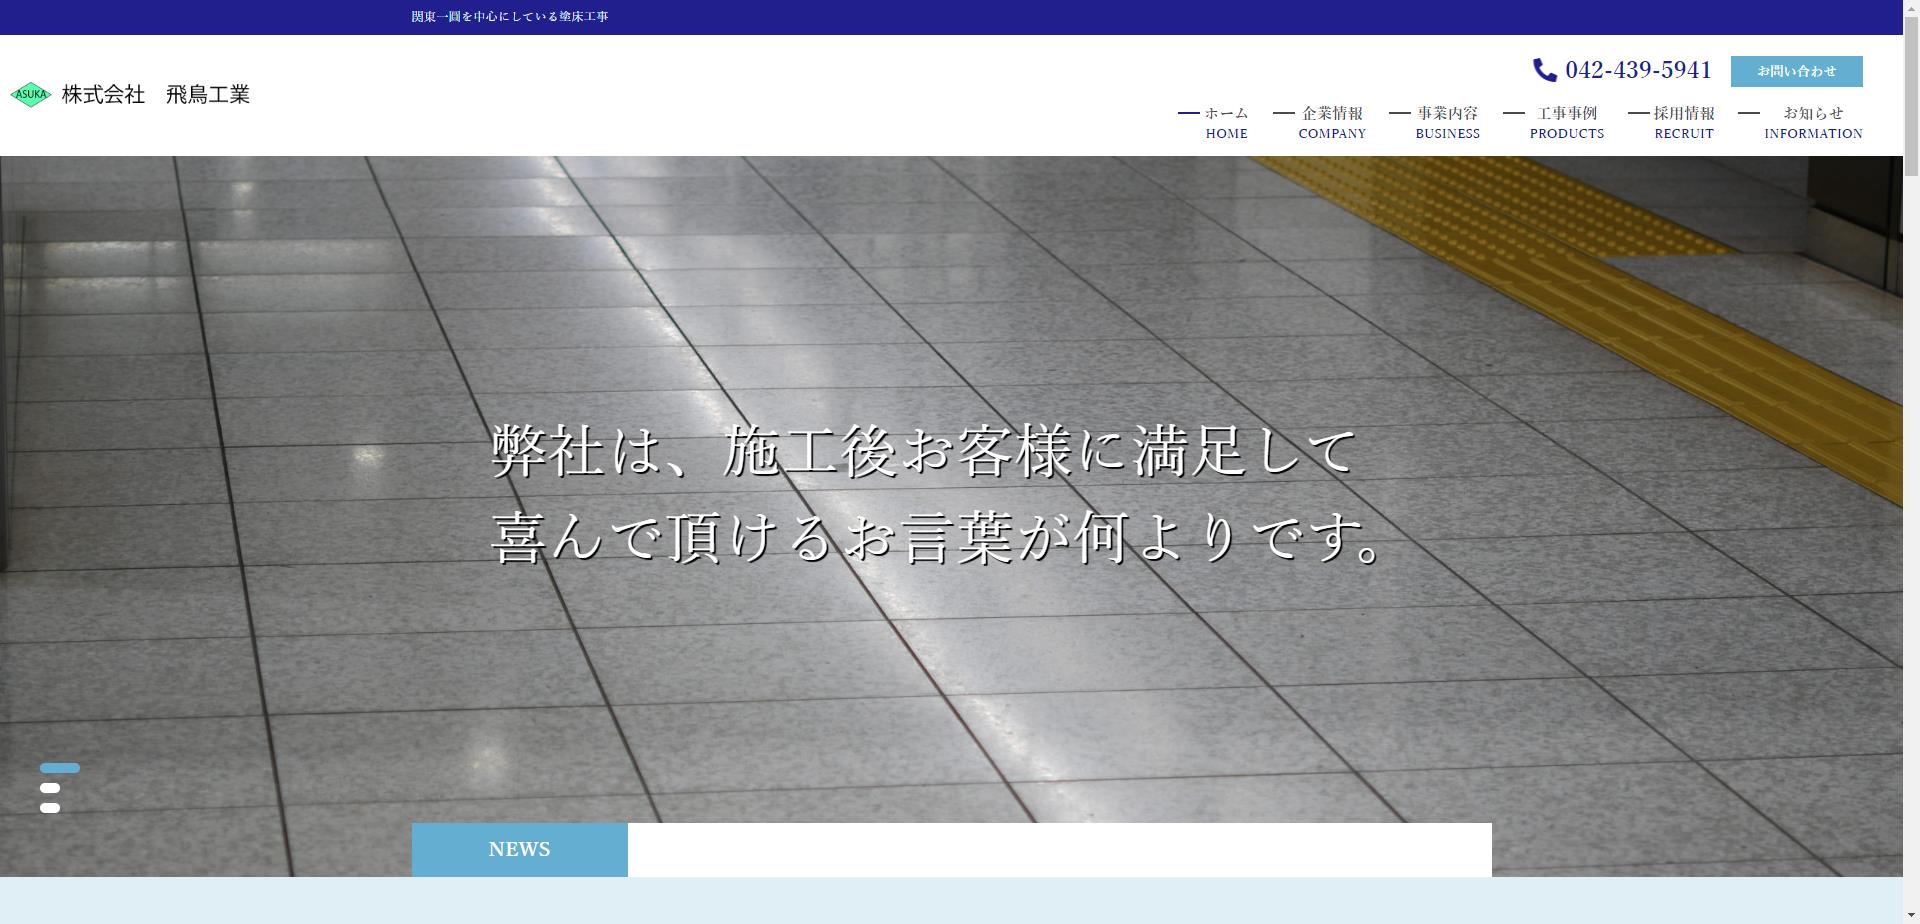Open the 事業内容 BUSINESS page
Image resolution: width=1920 pixels, height=924 pixels.
[1447, 122]
